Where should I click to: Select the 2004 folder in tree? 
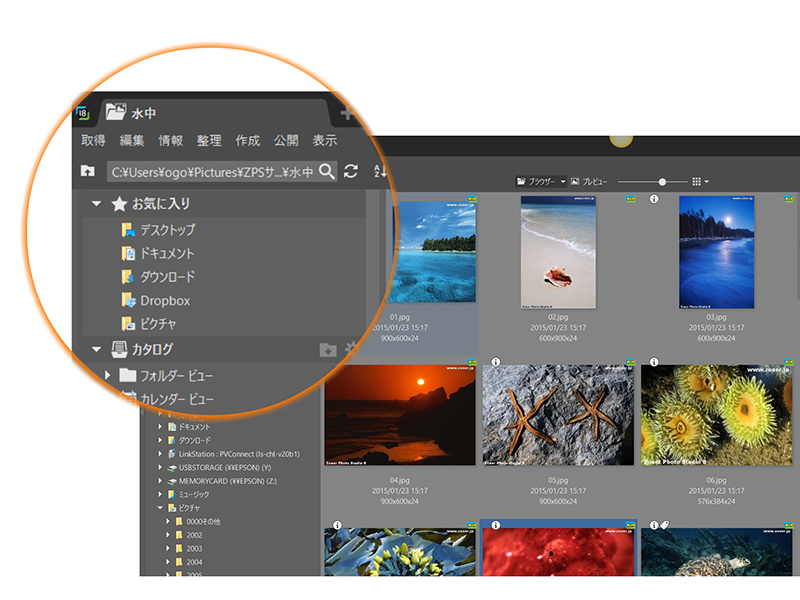pyautogui.click(x=194, y=562)
